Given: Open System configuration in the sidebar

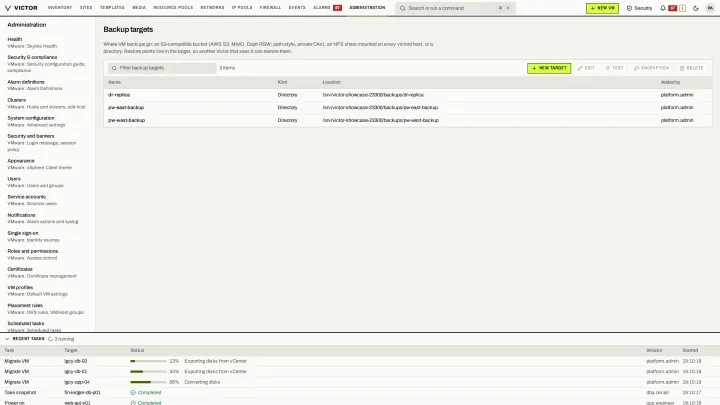Looking at the screenshot, I should [47, 121].
